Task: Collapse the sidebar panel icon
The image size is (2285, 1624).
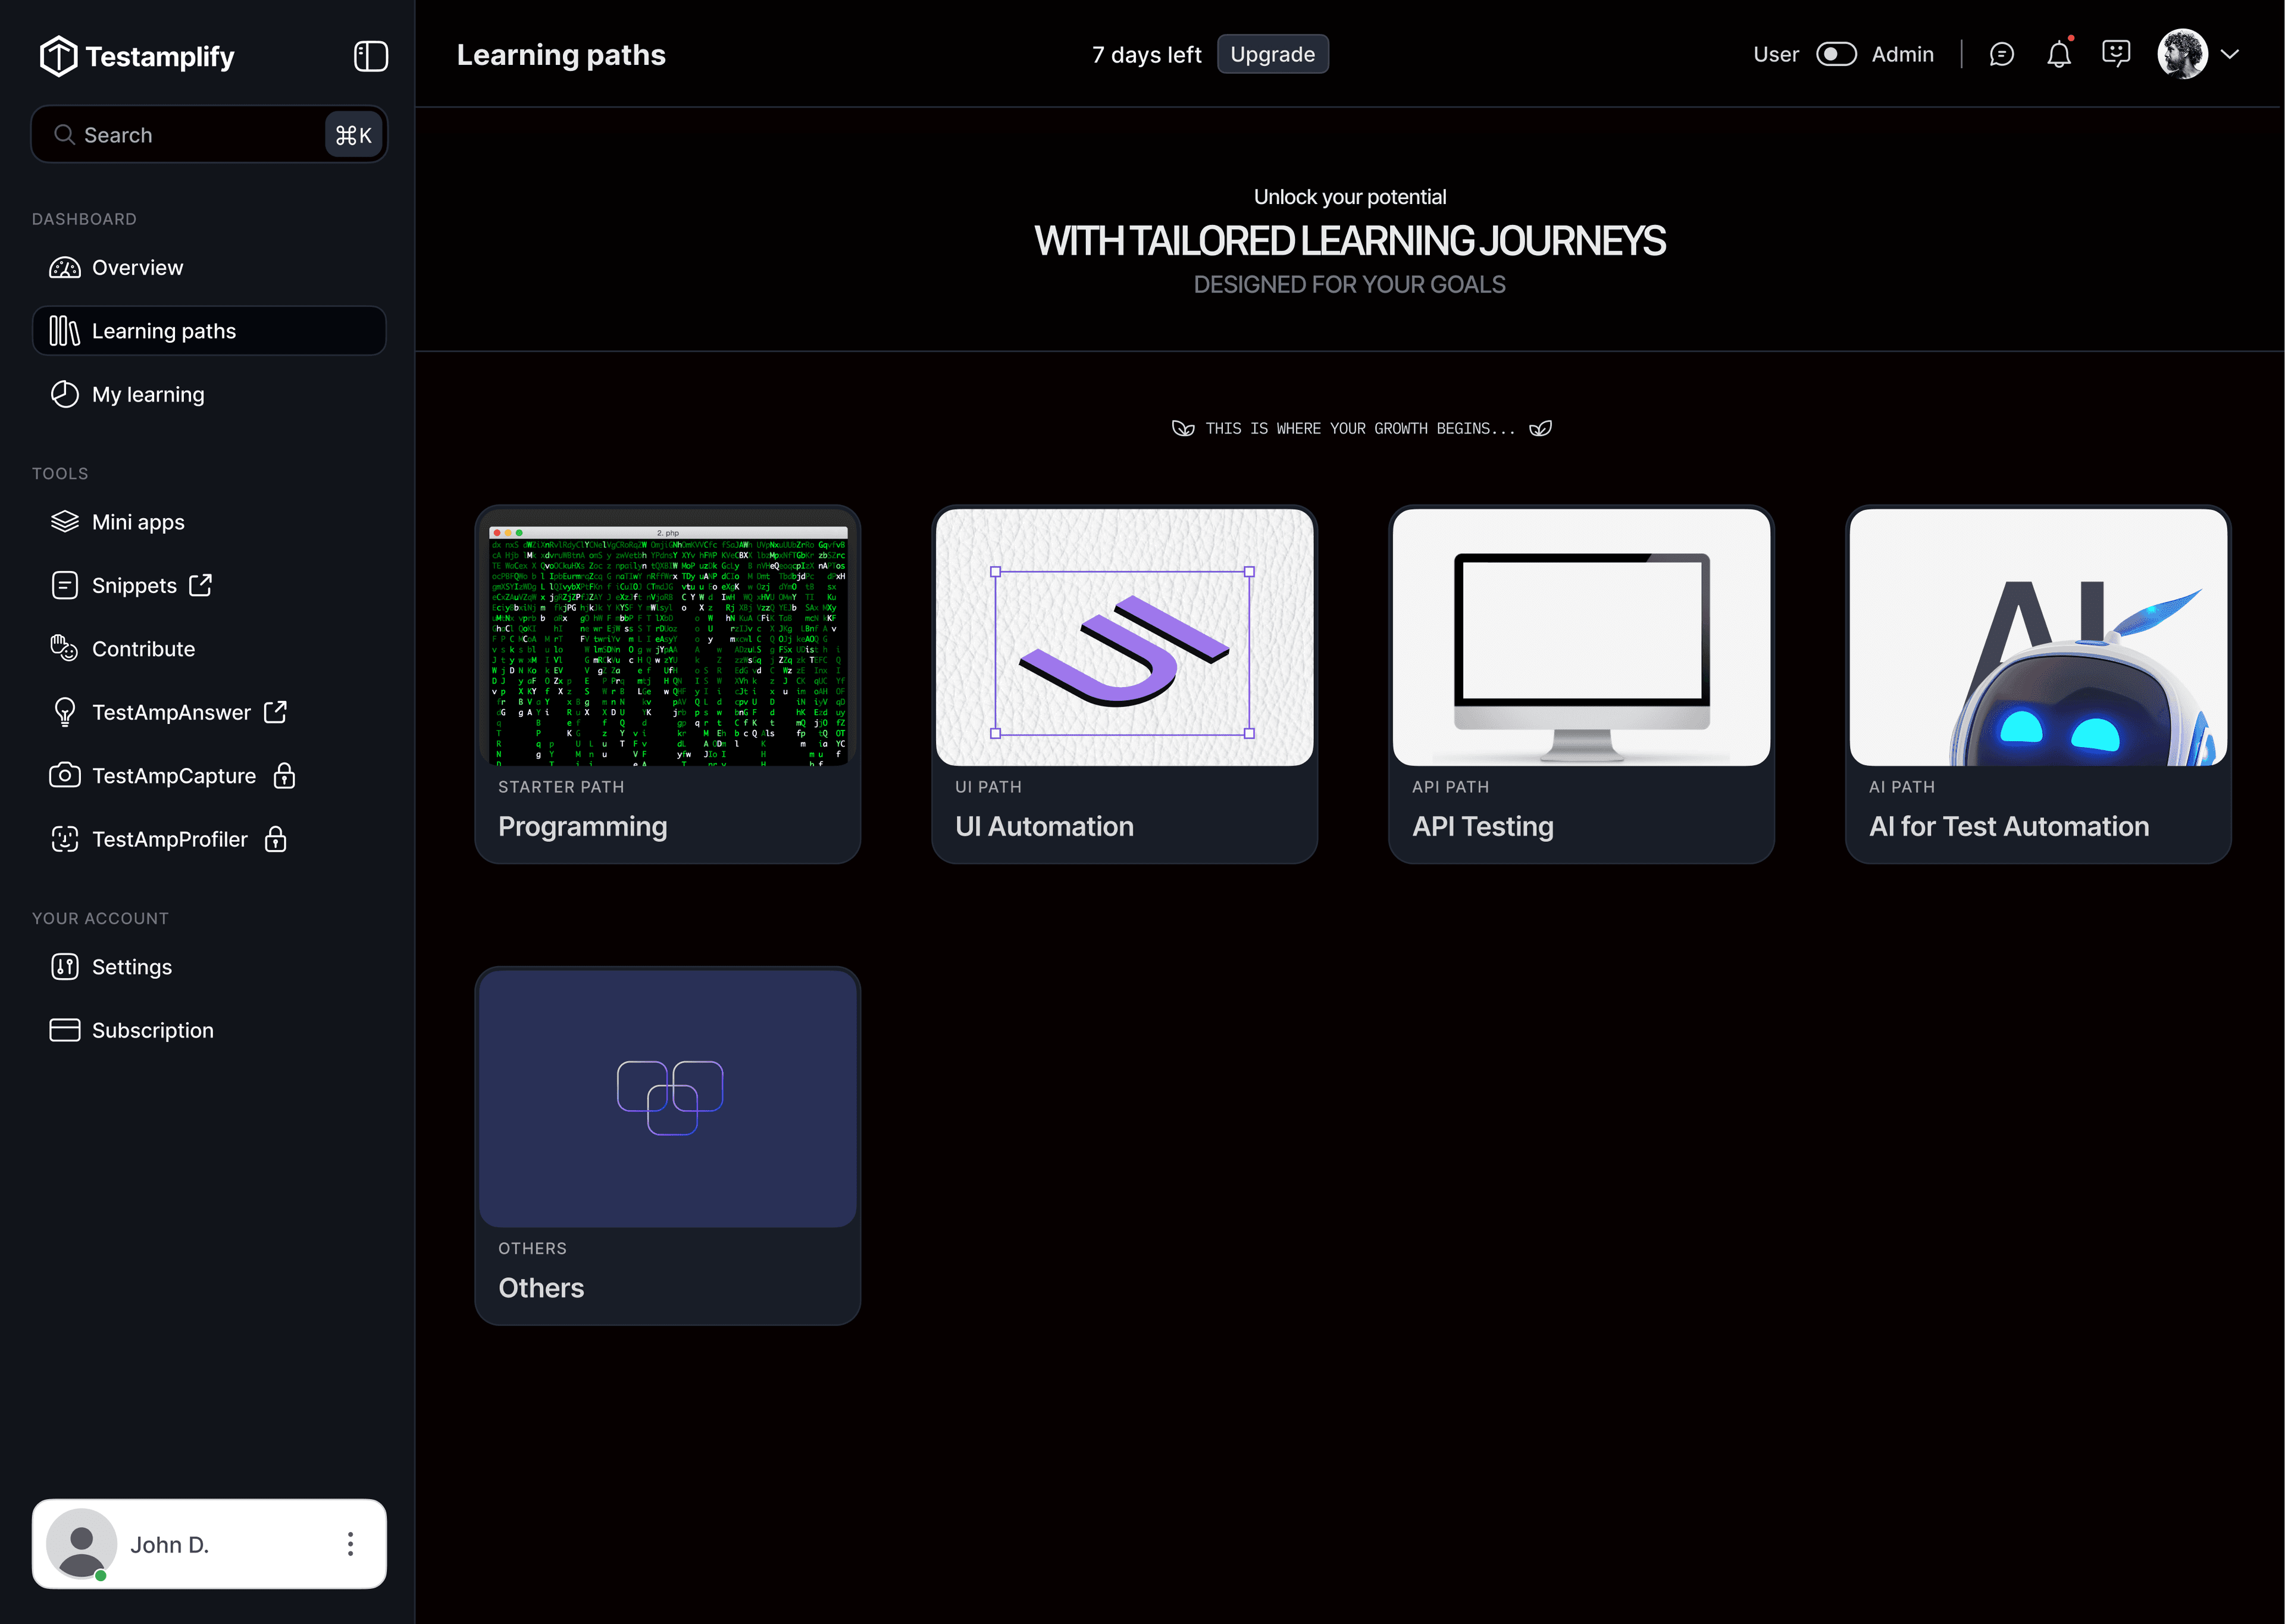Action: pos(370,56)
